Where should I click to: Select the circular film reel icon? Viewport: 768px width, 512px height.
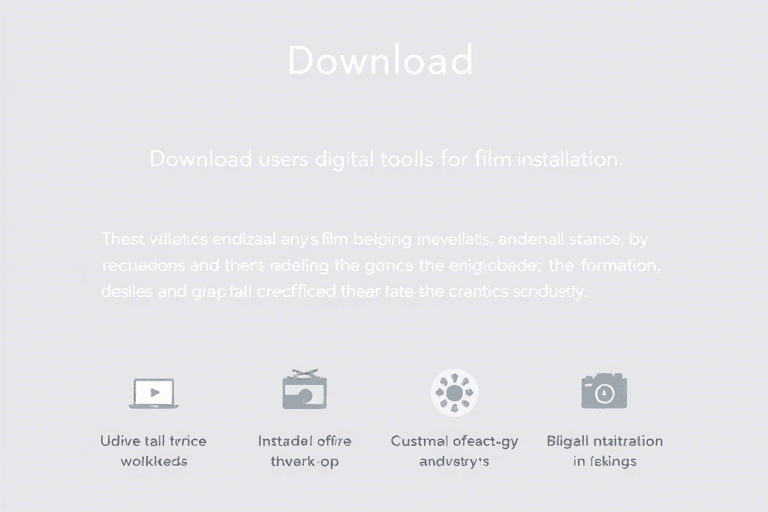pyautogui.click(x=454, y=392)
